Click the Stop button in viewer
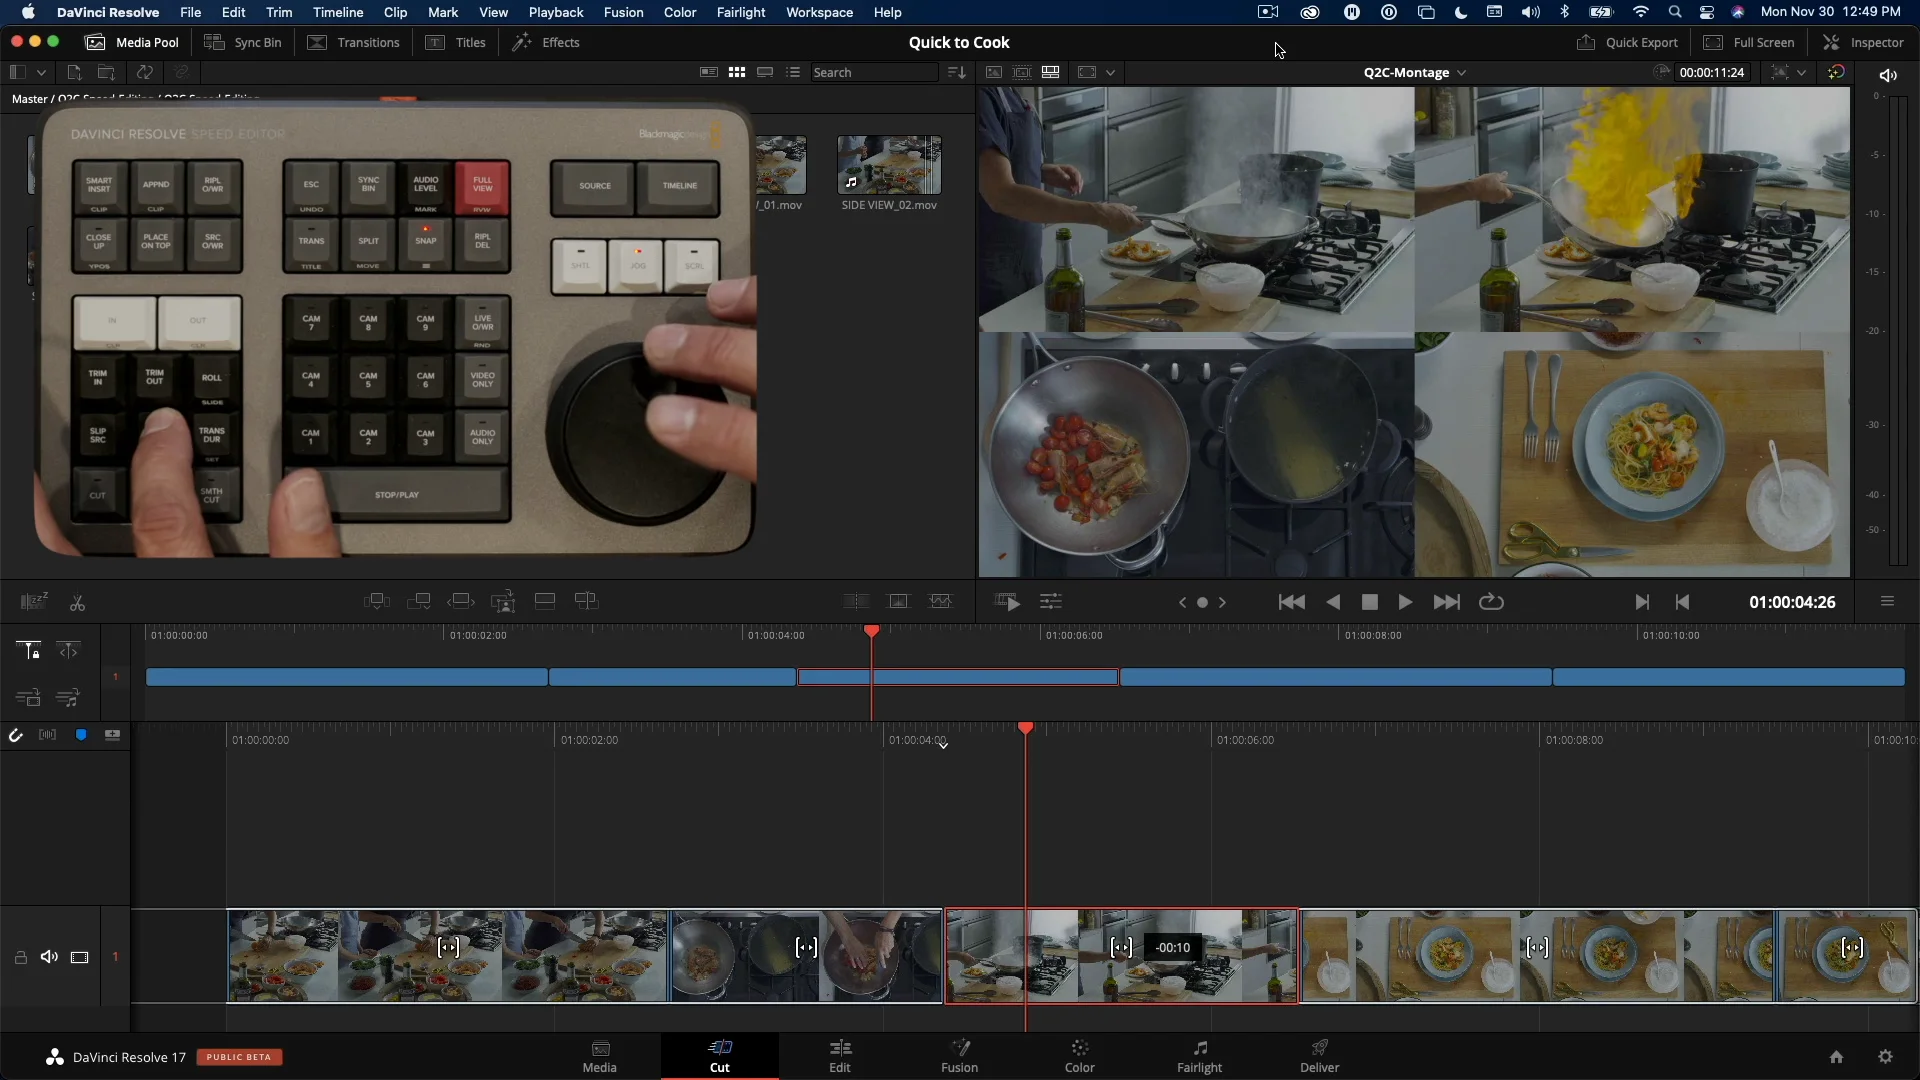Image resolution: width=1920 pixels, height=1080 pixels. pos(1370,602)
